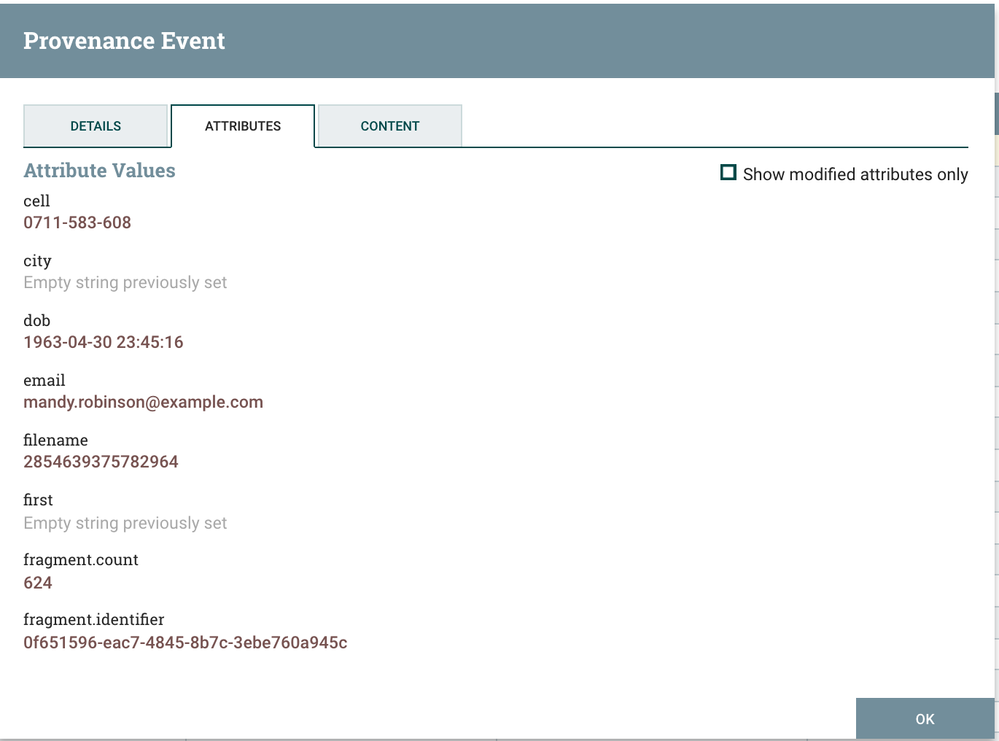This screenshot has height=741, width=999.
Task: Click the OK button
Action: 925,718
